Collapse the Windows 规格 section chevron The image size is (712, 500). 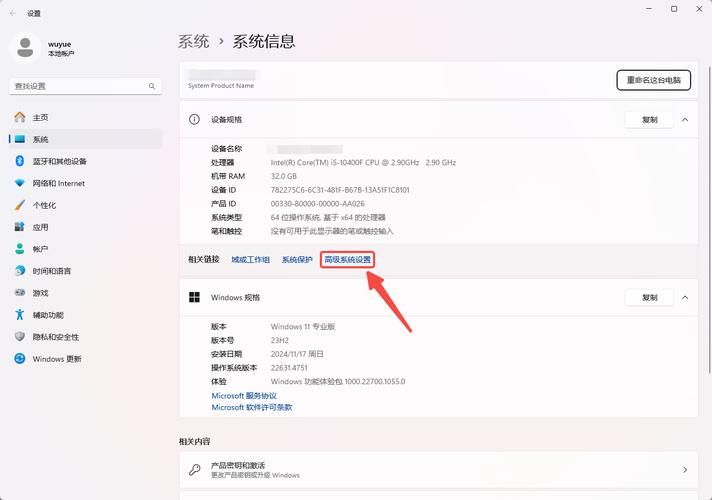(685, 297)
